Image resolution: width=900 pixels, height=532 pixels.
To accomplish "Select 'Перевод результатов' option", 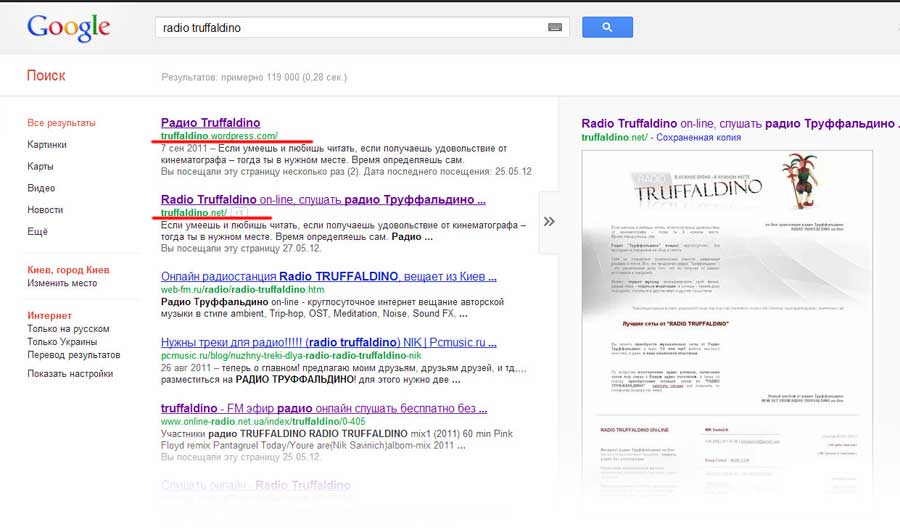I will (x=74, y=355).
